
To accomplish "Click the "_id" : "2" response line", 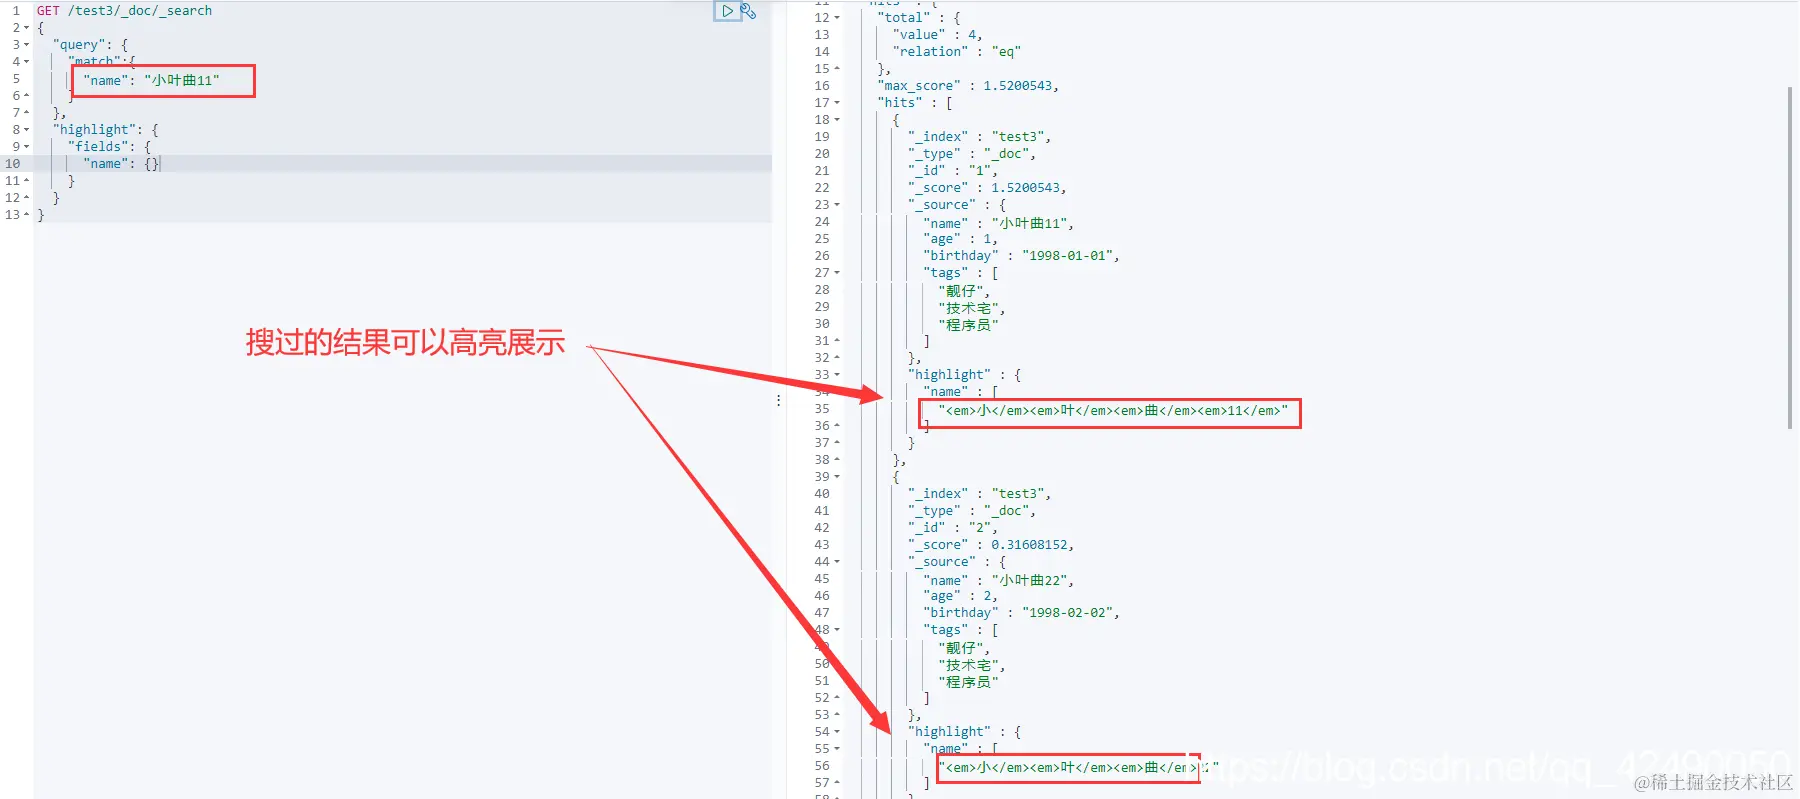I will pyautogui.click(x=952, y=528).
